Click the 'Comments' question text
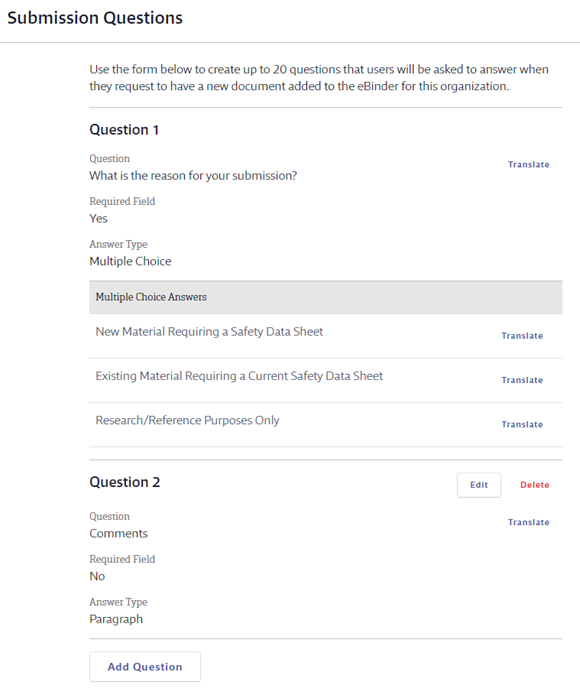 tap(118, 533)
